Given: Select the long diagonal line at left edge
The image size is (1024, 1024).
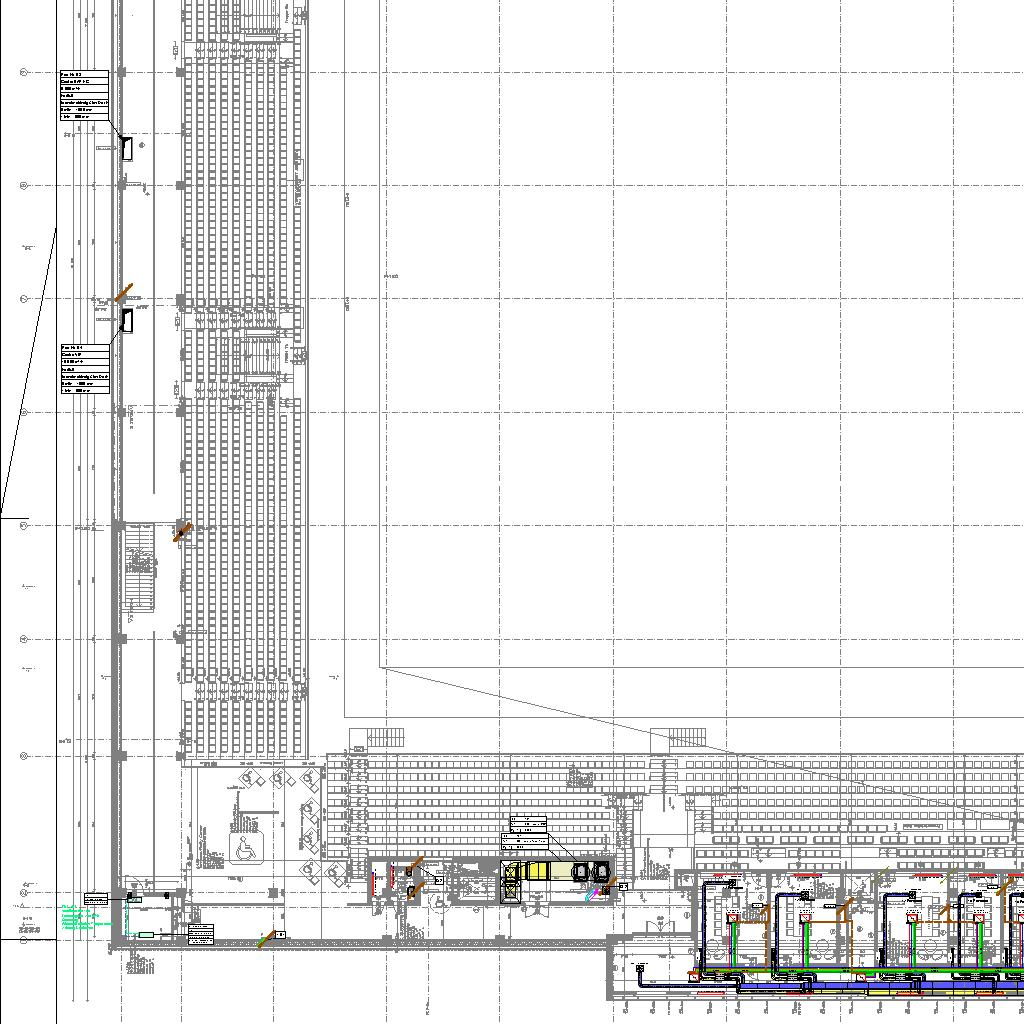Looking at the screenshot, I should pyautogui.click(x=27, y=370).
